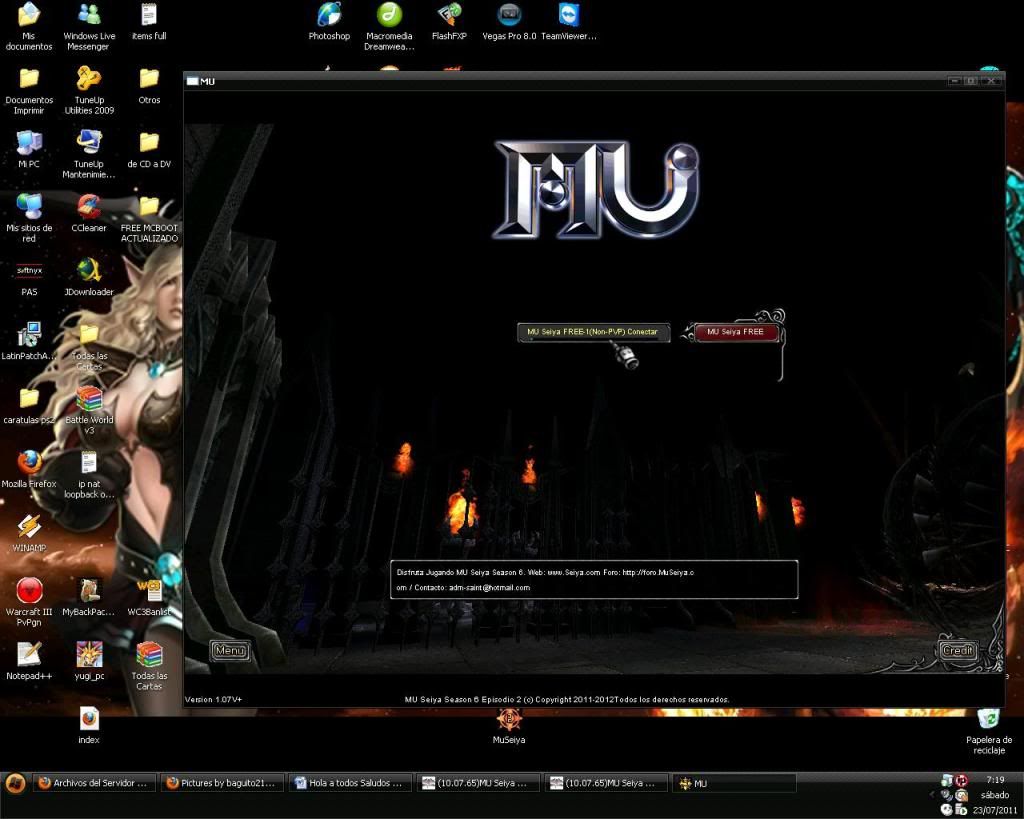Open Documentos Imprimir folder
The image size is (1024, 819).
click(x=29, y=91)
